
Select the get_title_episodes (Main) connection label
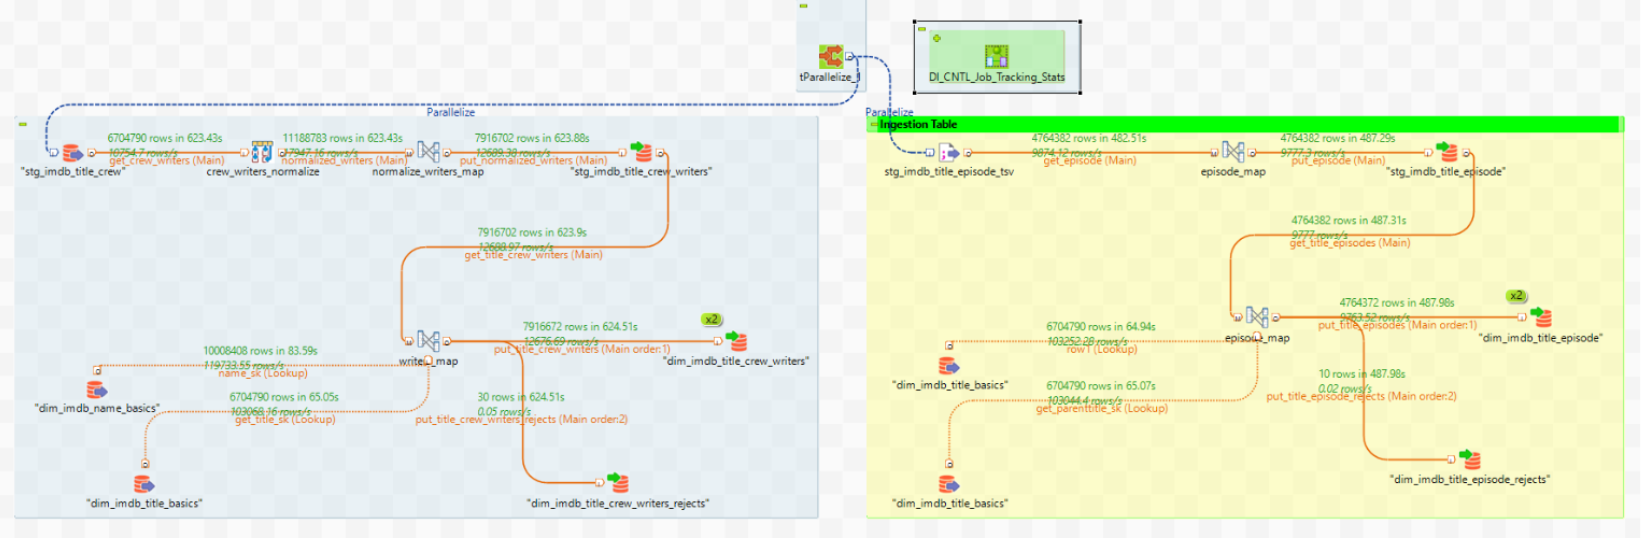[x=1349, y=243]
